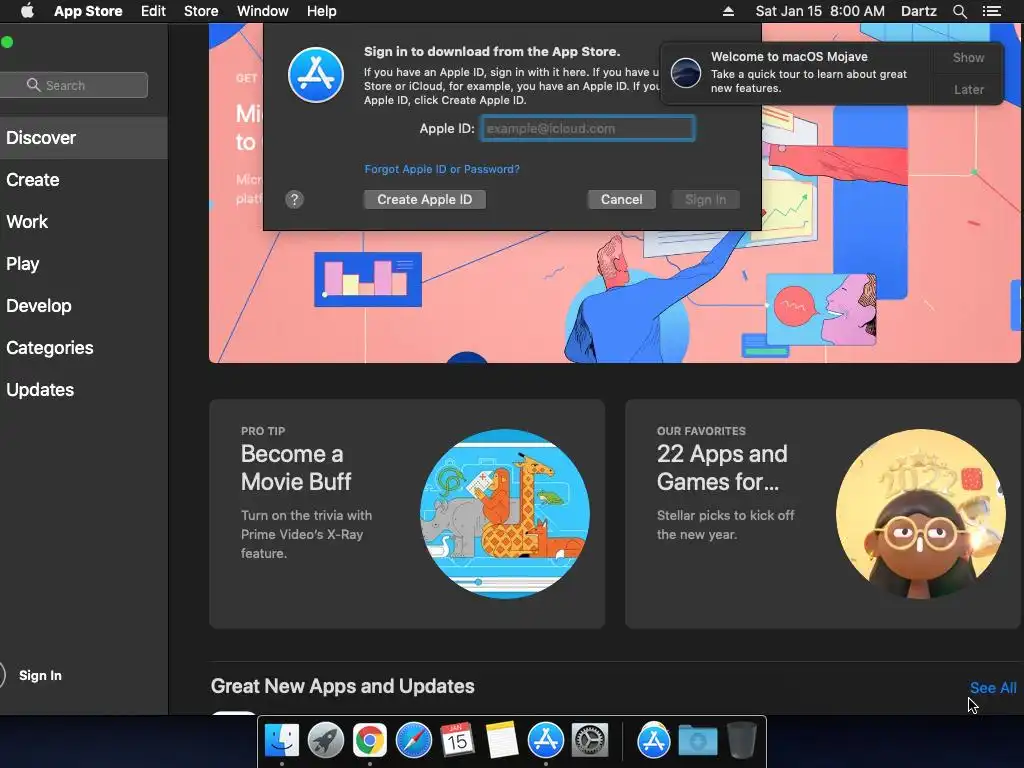Focus the Apple ID text field
This screenshot has height=768, width=1024.
coord(588,129)
